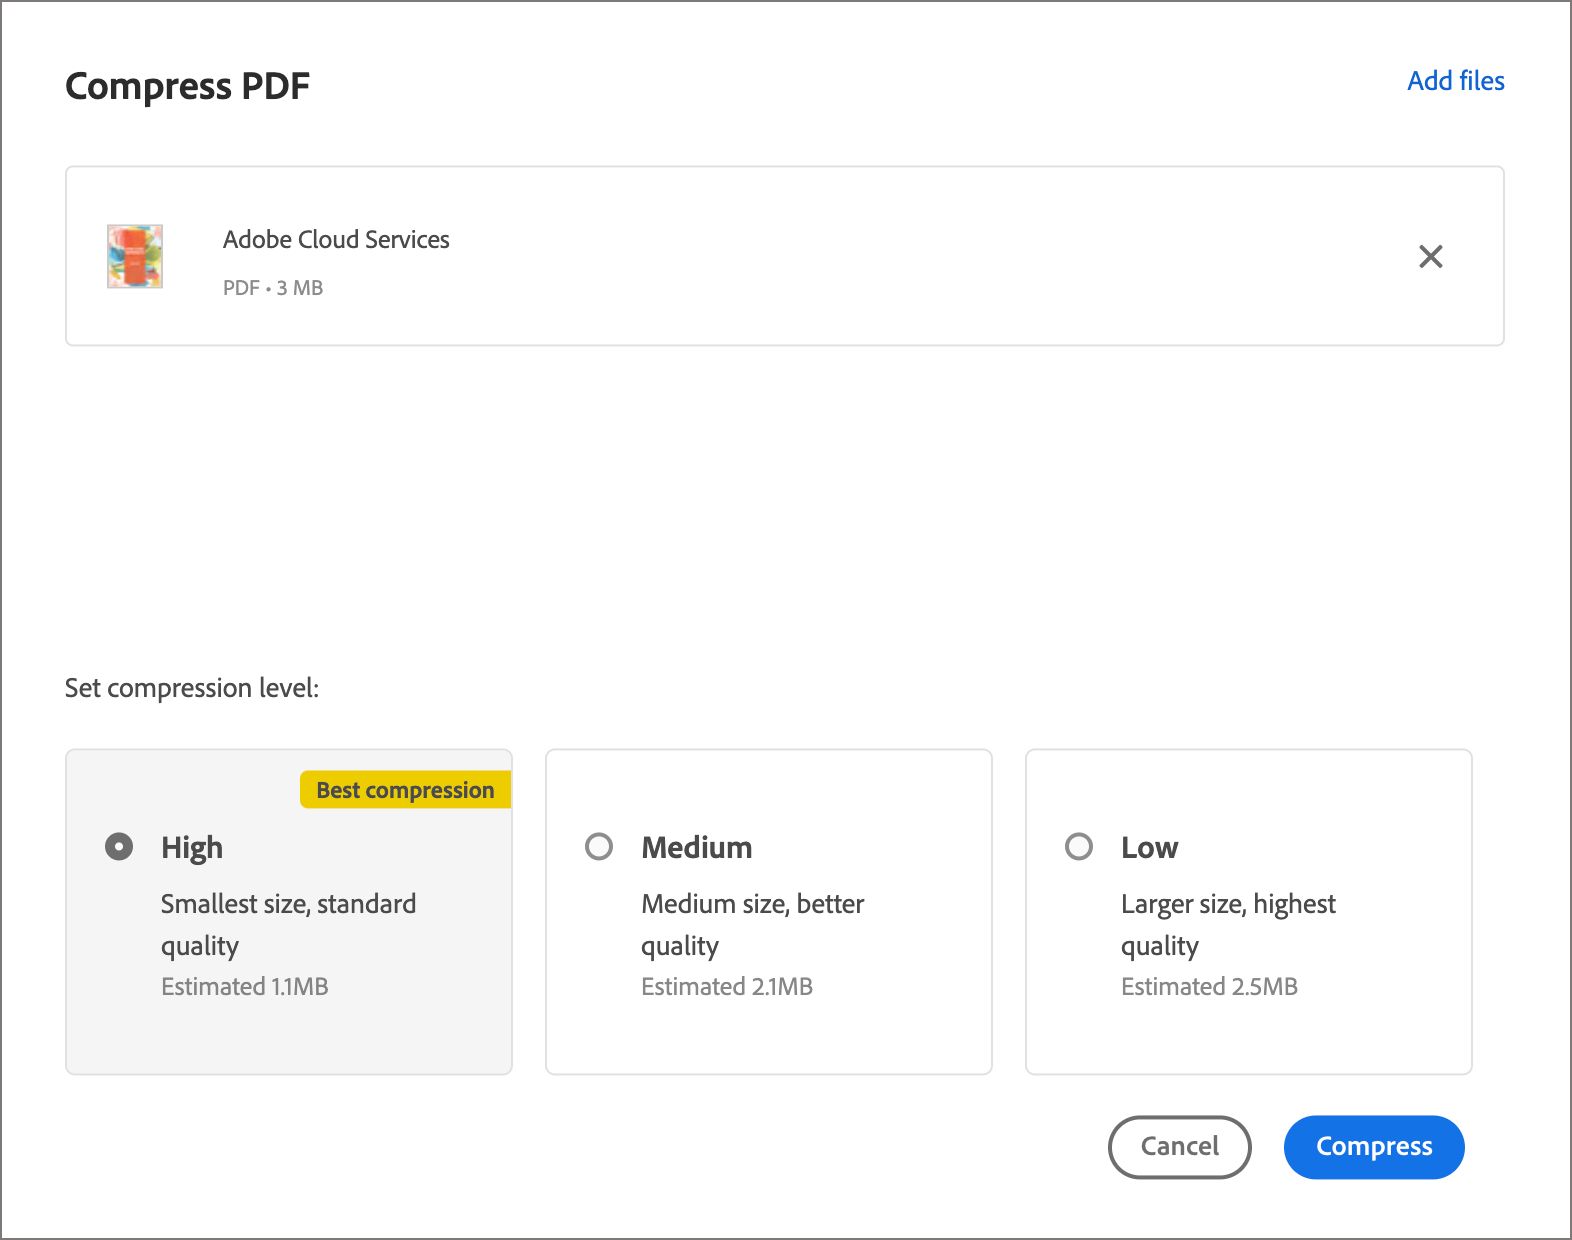Select the Low compression radio button
This screenshot has width=1572, height=1240.
pos(1079,847)
